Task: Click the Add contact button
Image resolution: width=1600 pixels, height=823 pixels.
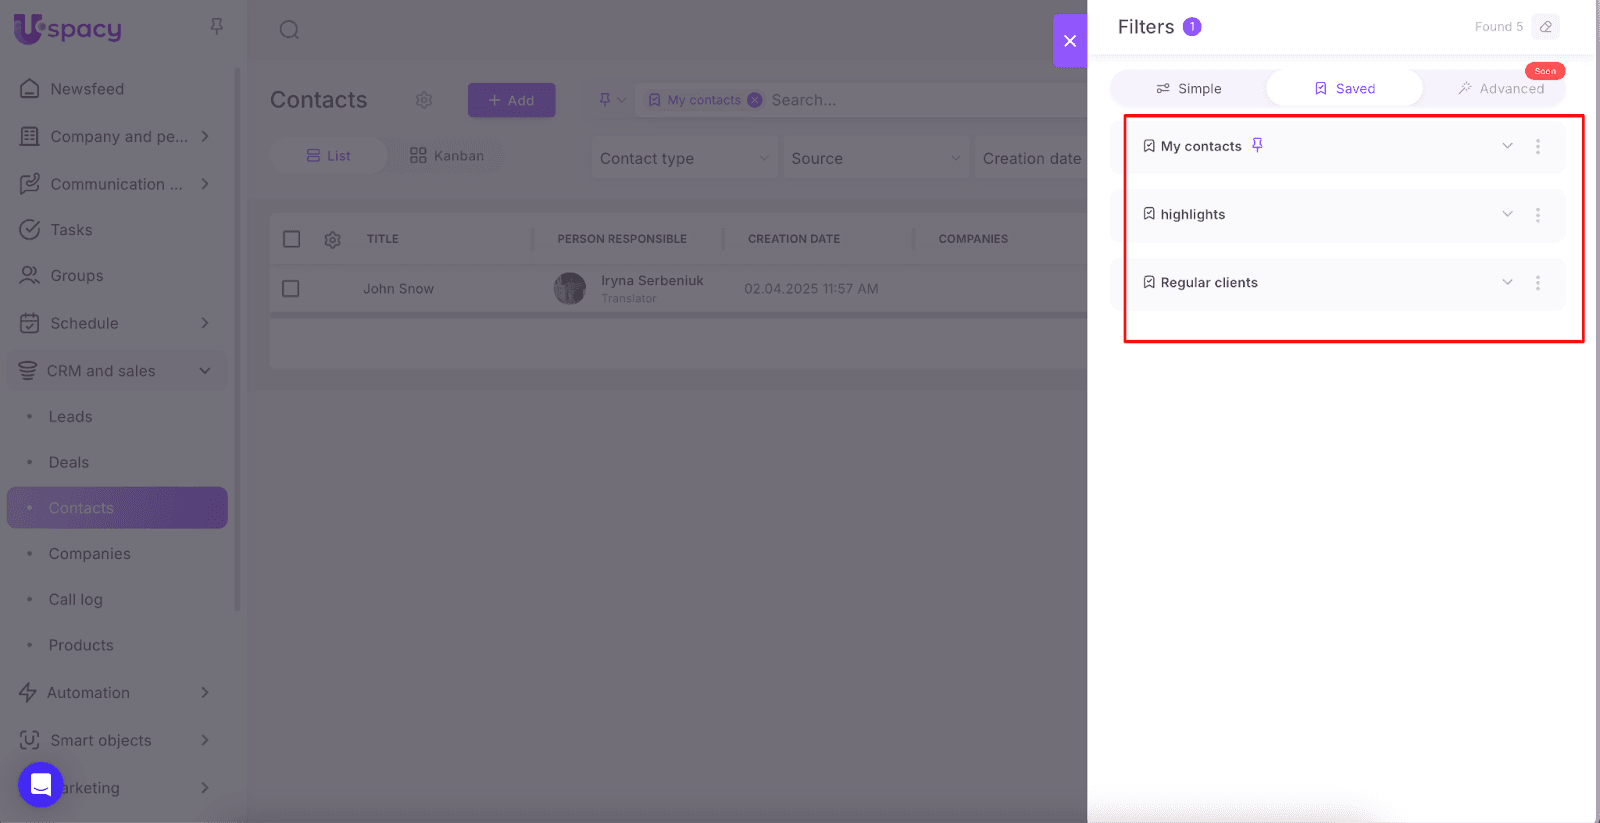Action: tap(511, 100)
